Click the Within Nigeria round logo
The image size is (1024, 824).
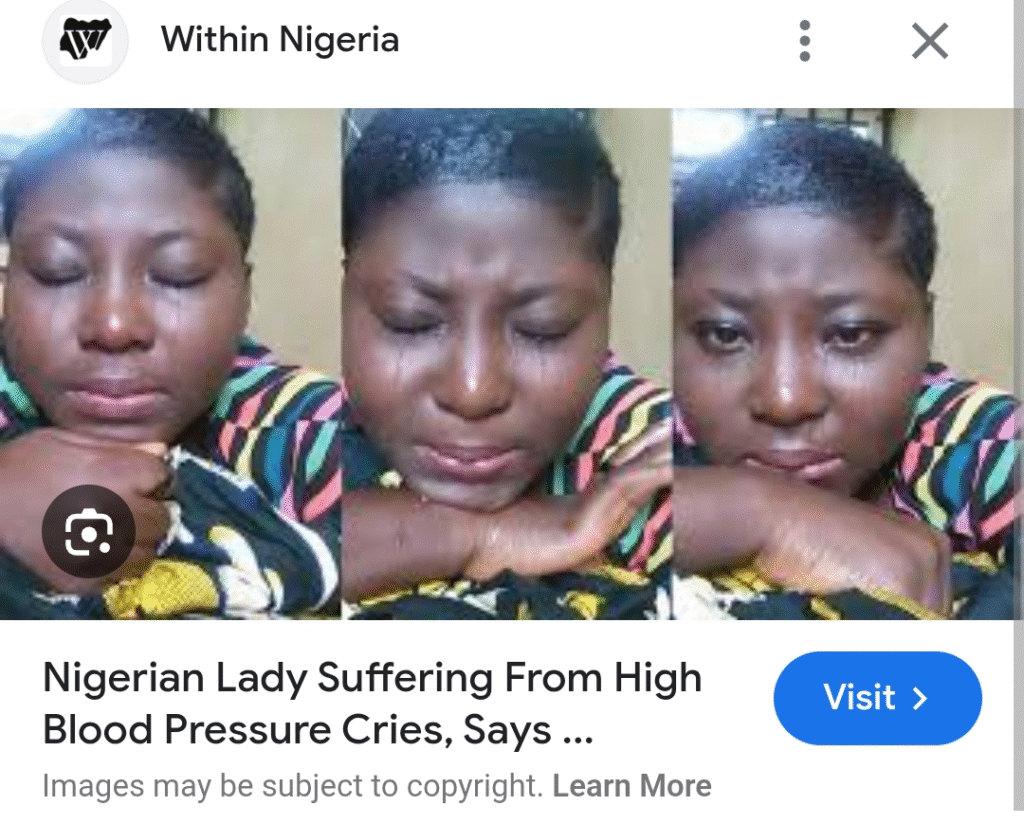[84, 41]
